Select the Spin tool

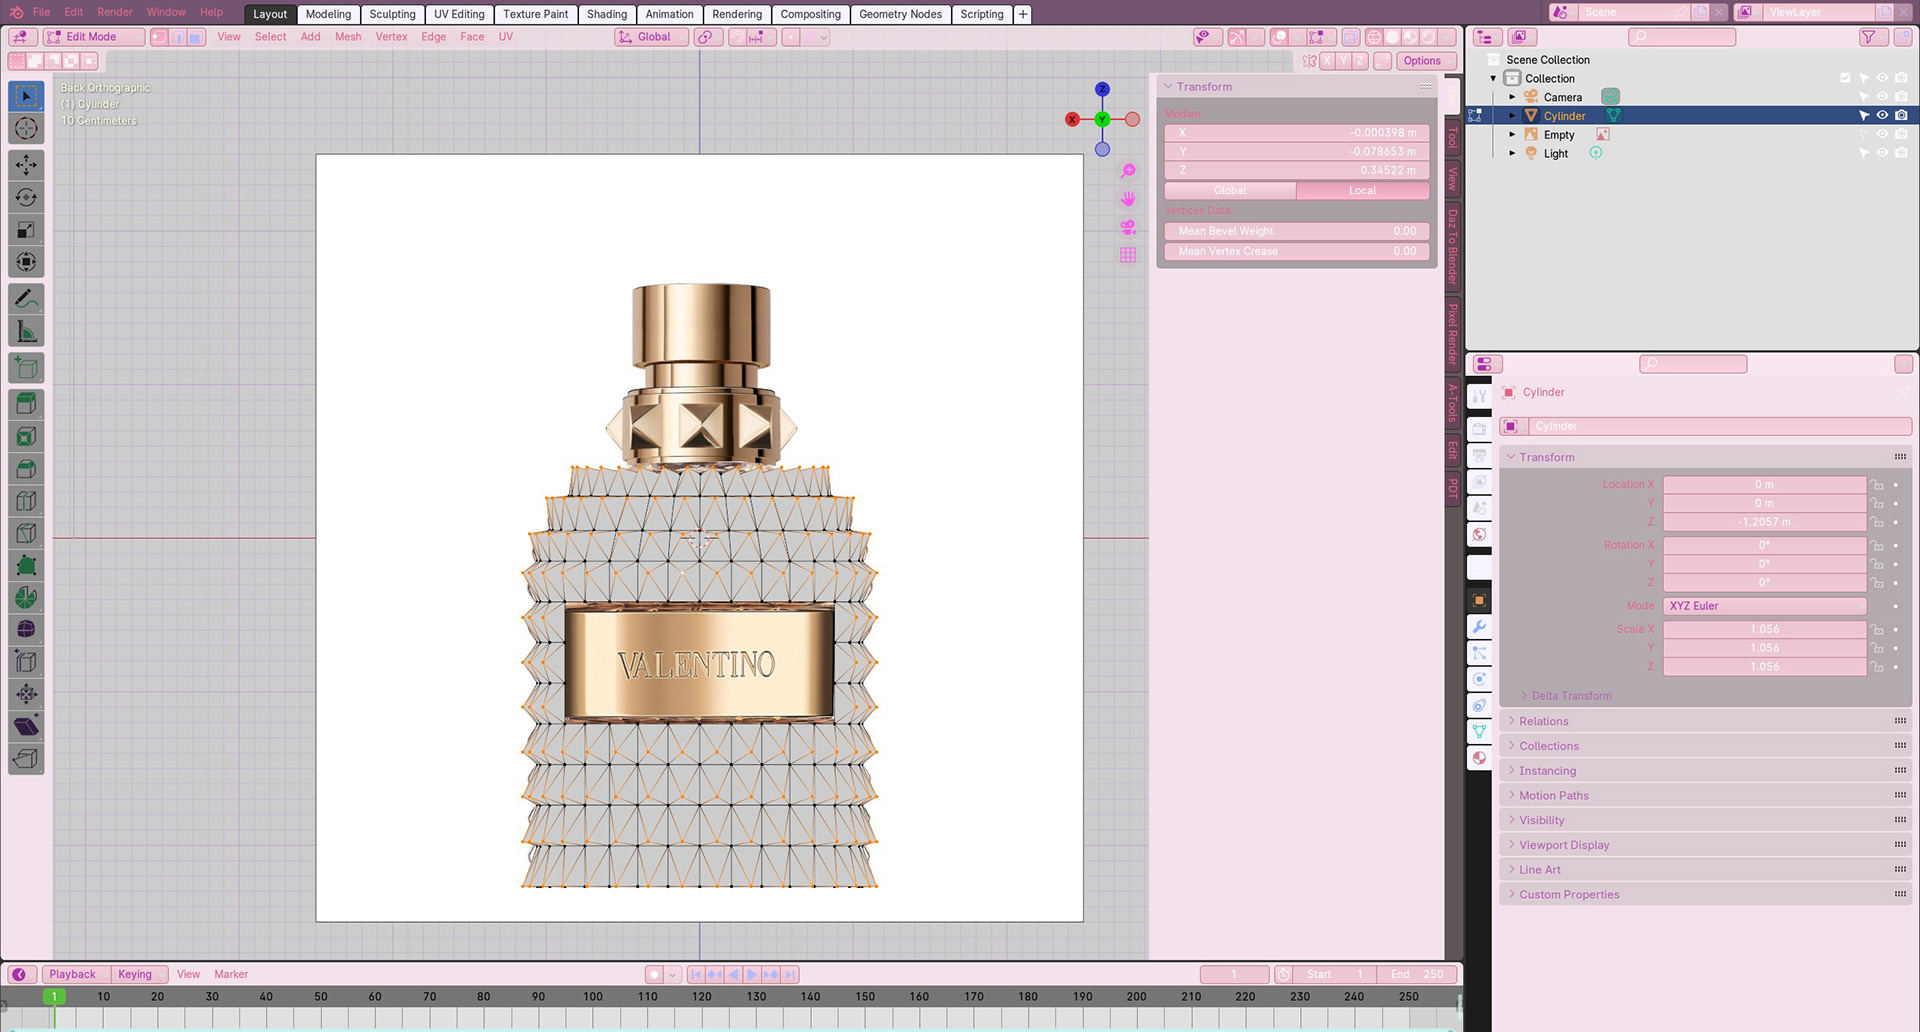pos(26,598)
